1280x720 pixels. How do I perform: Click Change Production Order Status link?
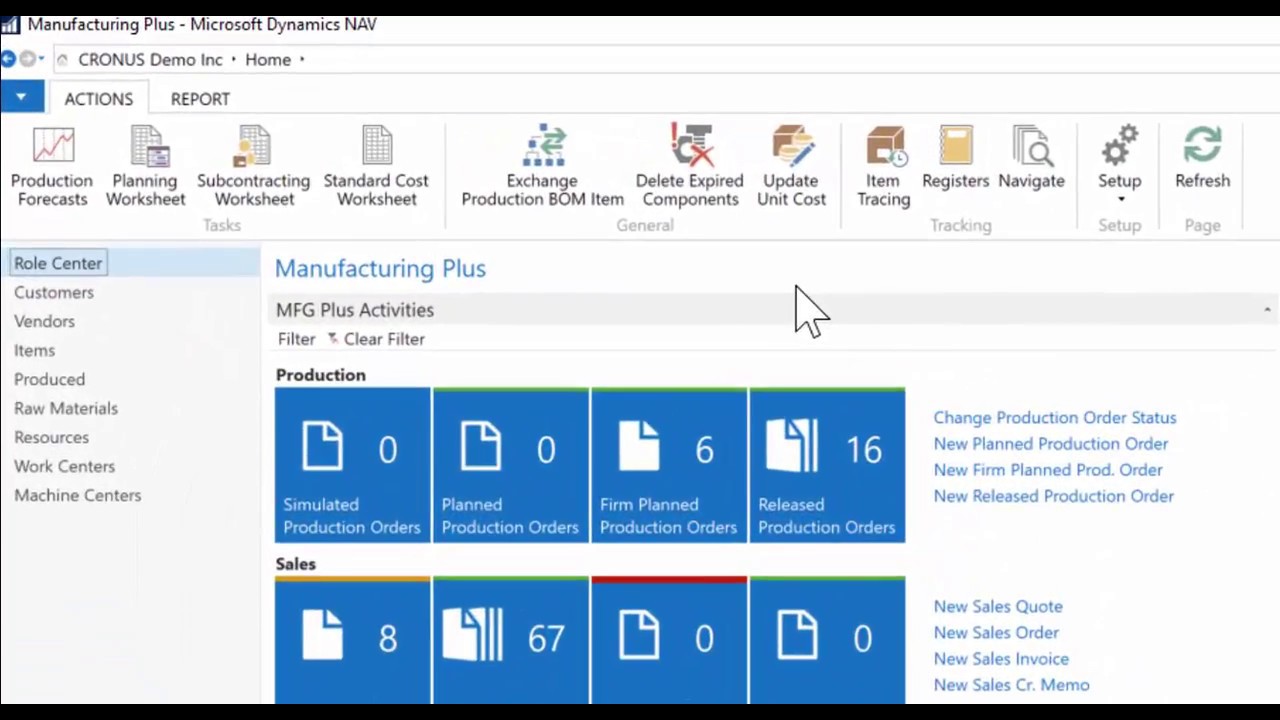[x=1054, y=418]
